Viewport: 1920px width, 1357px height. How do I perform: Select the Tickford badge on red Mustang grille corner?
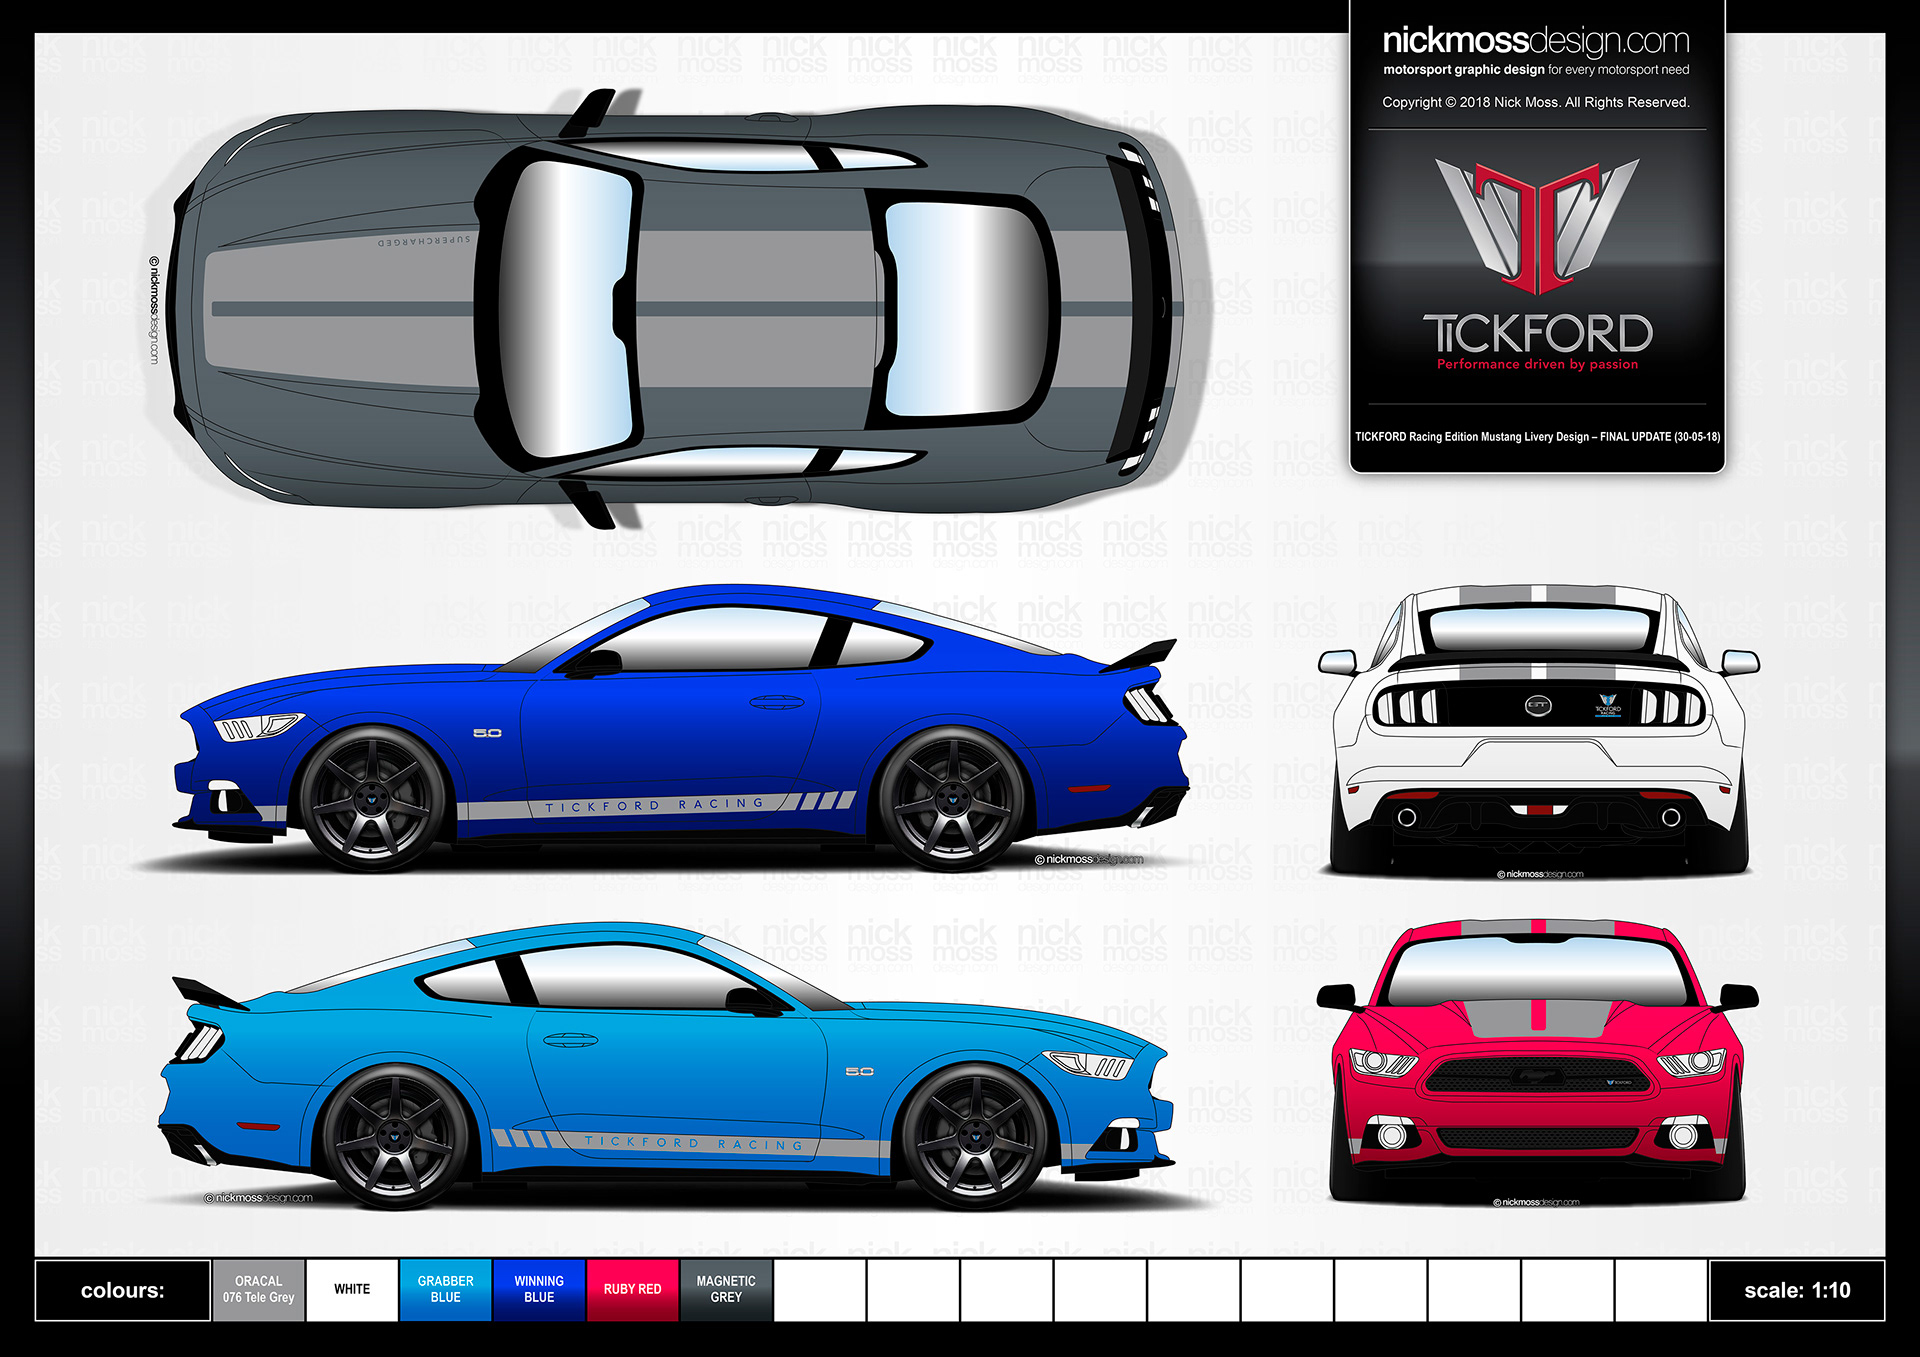tap(1619, 1082)
